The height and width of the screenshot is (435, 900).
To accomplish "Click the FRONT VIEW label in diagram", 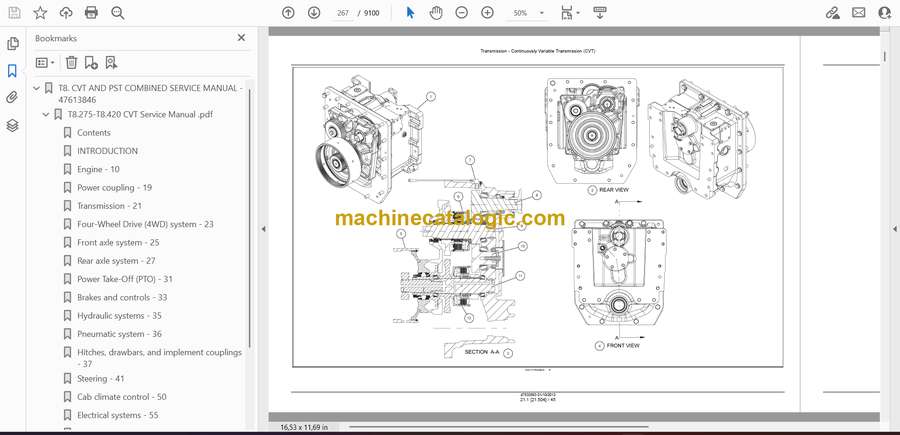I will click(623, 346).
